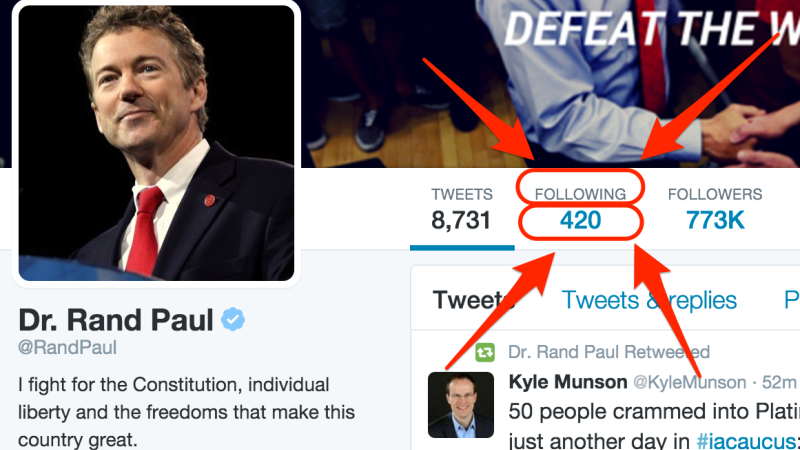Viewport: 800px width, 450px height.
Task: Click the Dr. Rand Paul name heading
Action: pyautogui.click(x=116, y=320)
